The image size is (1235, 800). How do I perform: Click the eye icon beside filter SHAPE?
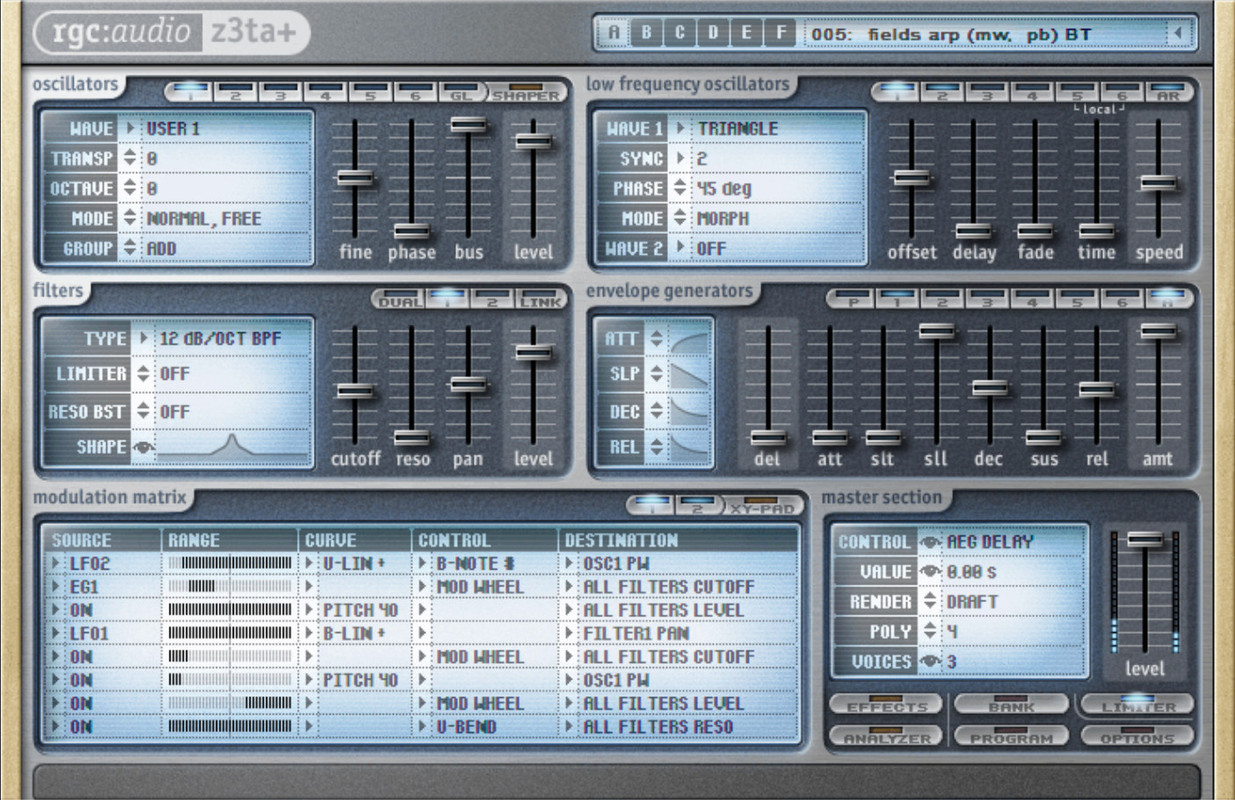coord(143,448)
